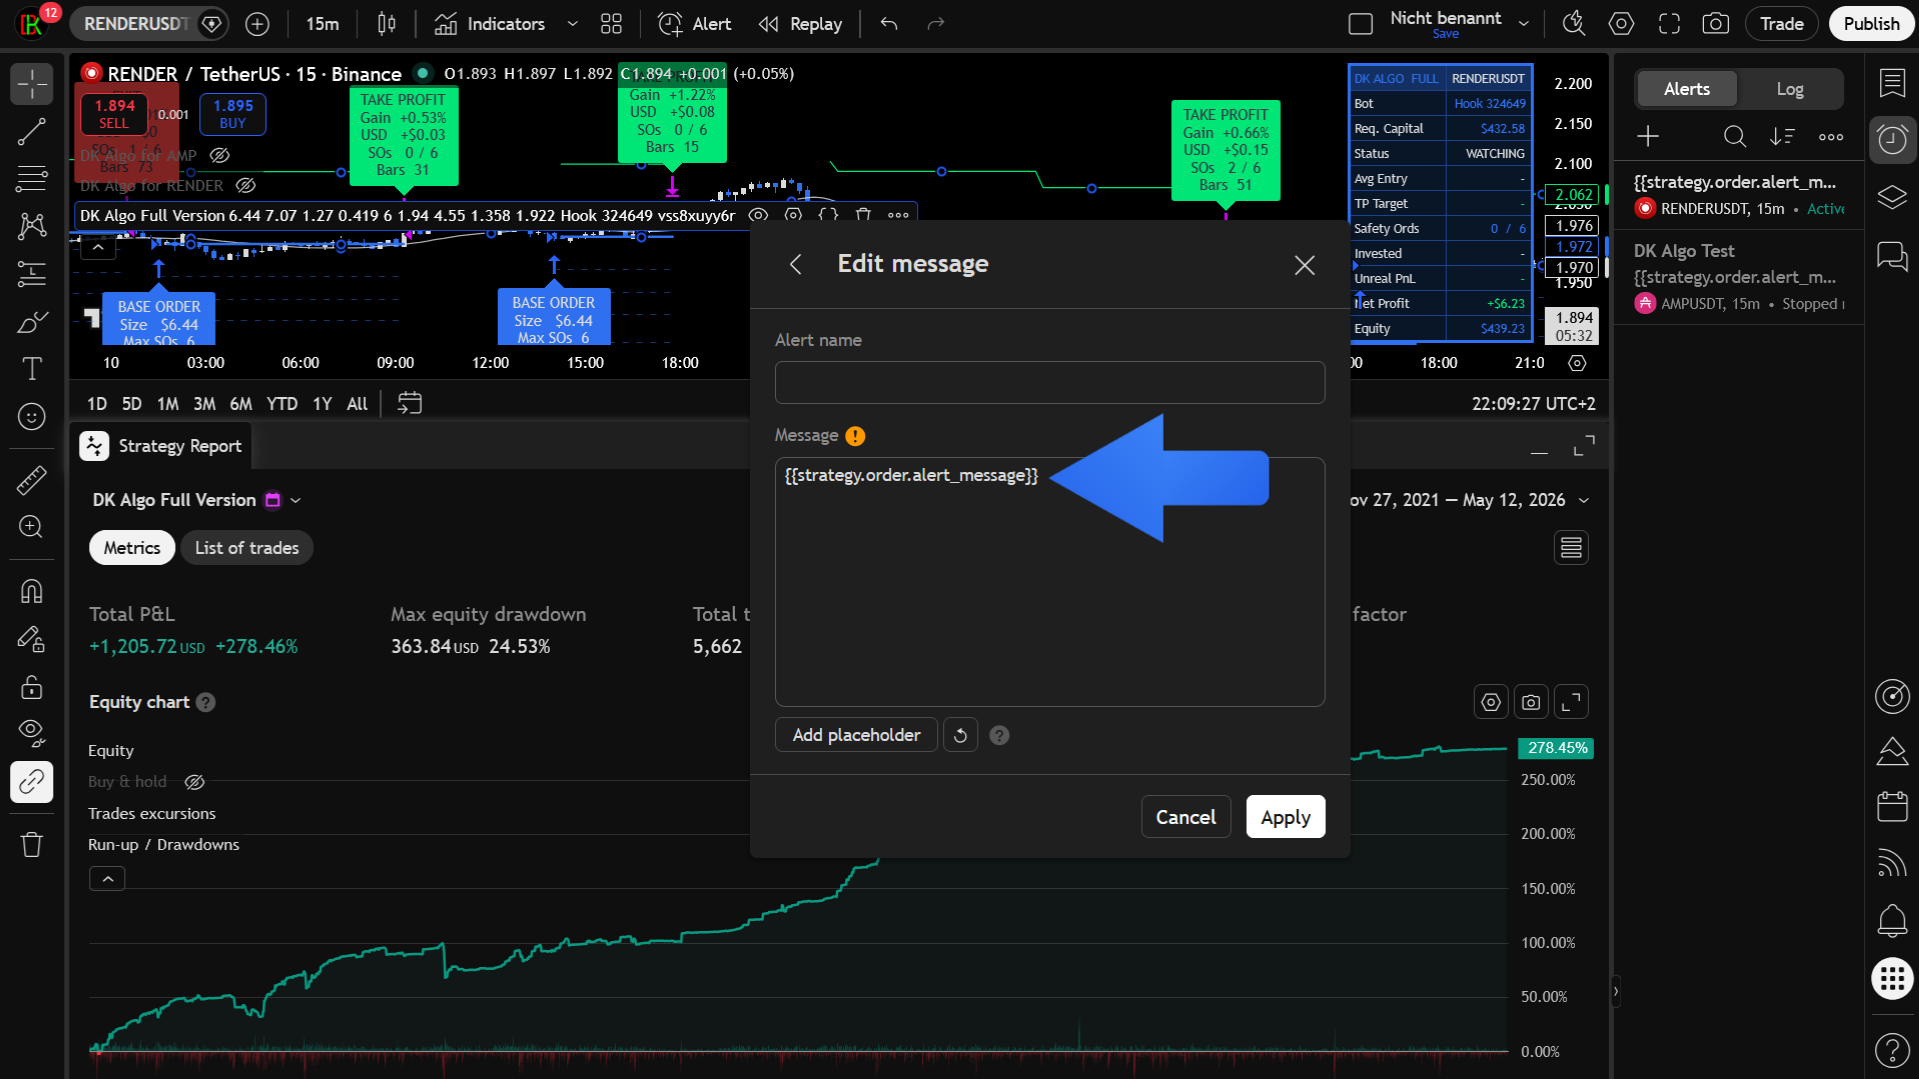The height and width of the screenshot is (1079, 1919).
Task: Open the calendar panel icon
Action: 1892,806
